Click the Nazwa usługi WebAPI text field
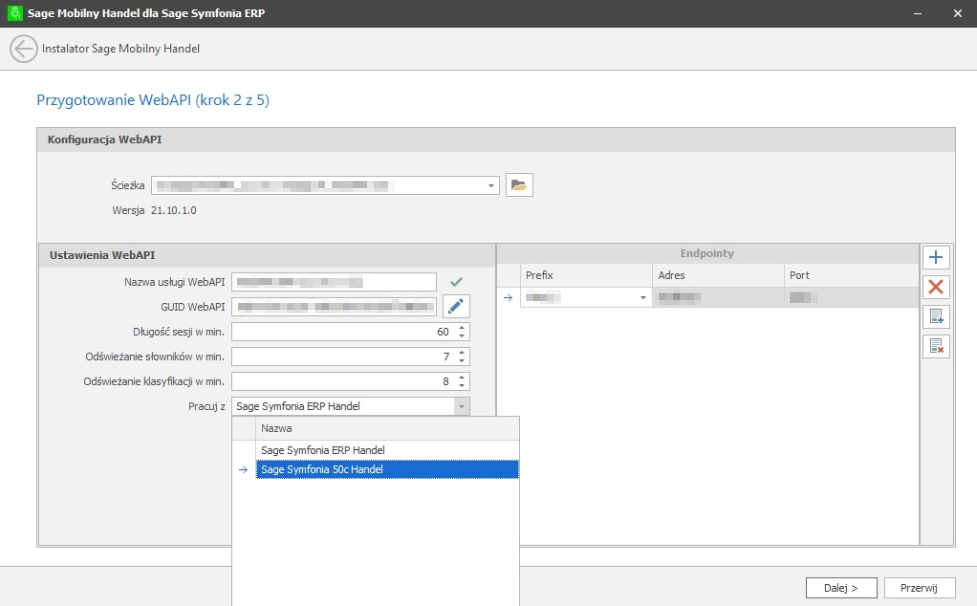Screen dimensions: 977x606 [x=334, y=282]
